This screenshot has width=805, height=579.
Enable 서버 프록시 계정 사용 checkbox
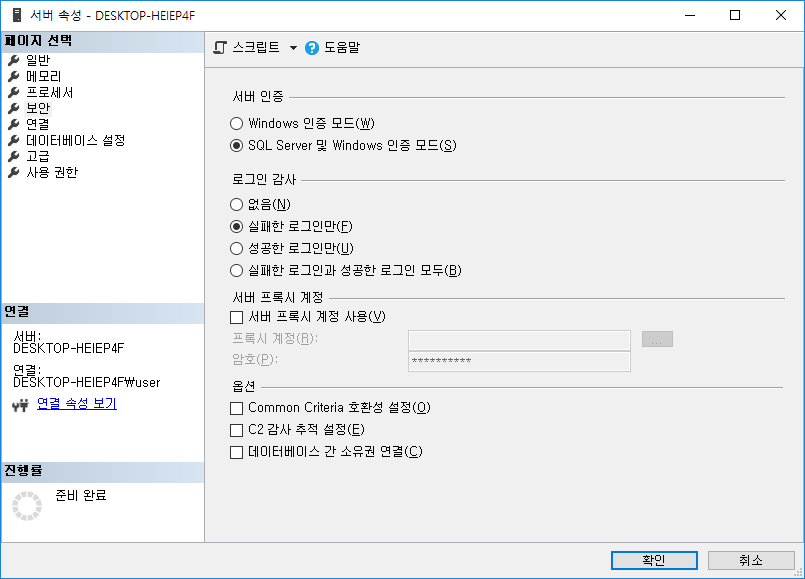236,317
